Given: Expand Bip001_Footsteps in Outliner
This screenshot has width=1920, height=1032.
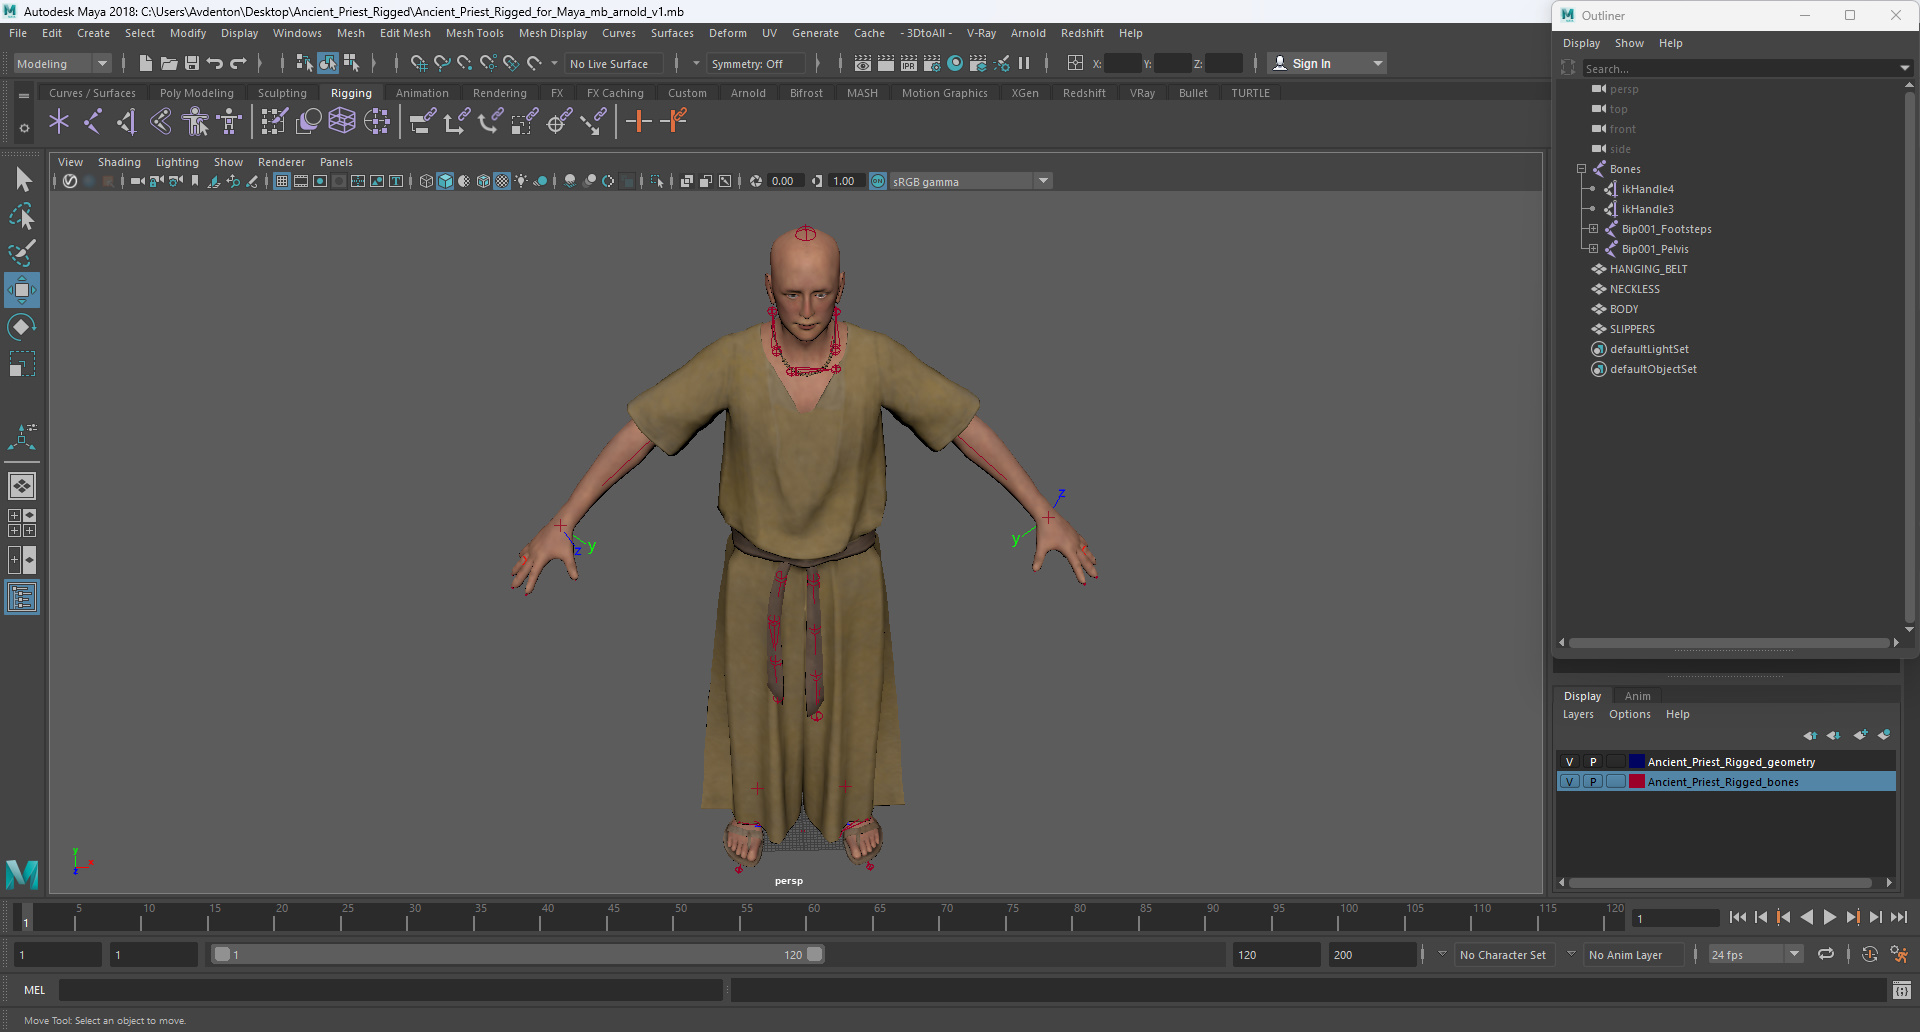Looking at the screenshot, I should coord(1593,229).
